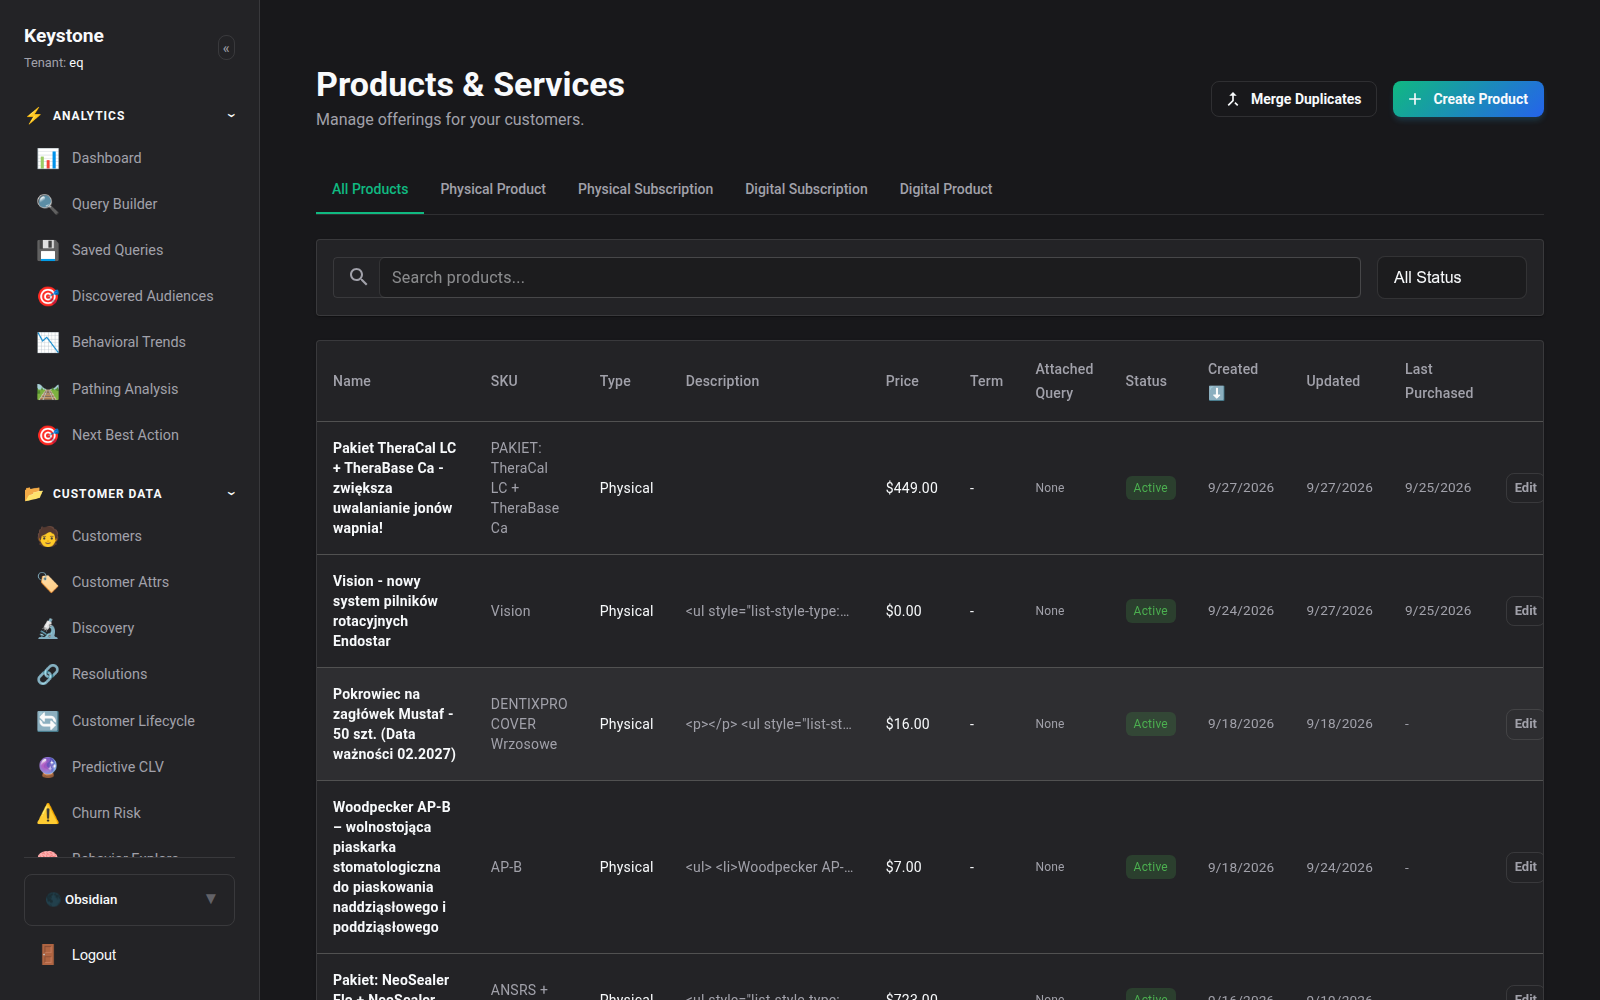
Task: Open the All Status filter dropdown
Action: click(x=1452, y=277)
